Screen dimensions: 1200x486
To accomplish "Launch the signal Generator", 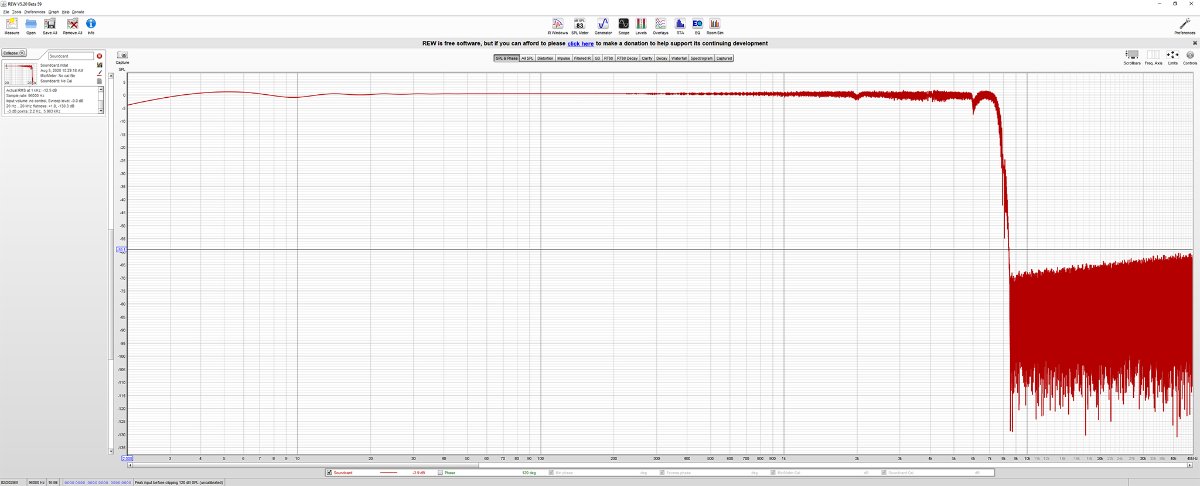I will click(603, 24).
